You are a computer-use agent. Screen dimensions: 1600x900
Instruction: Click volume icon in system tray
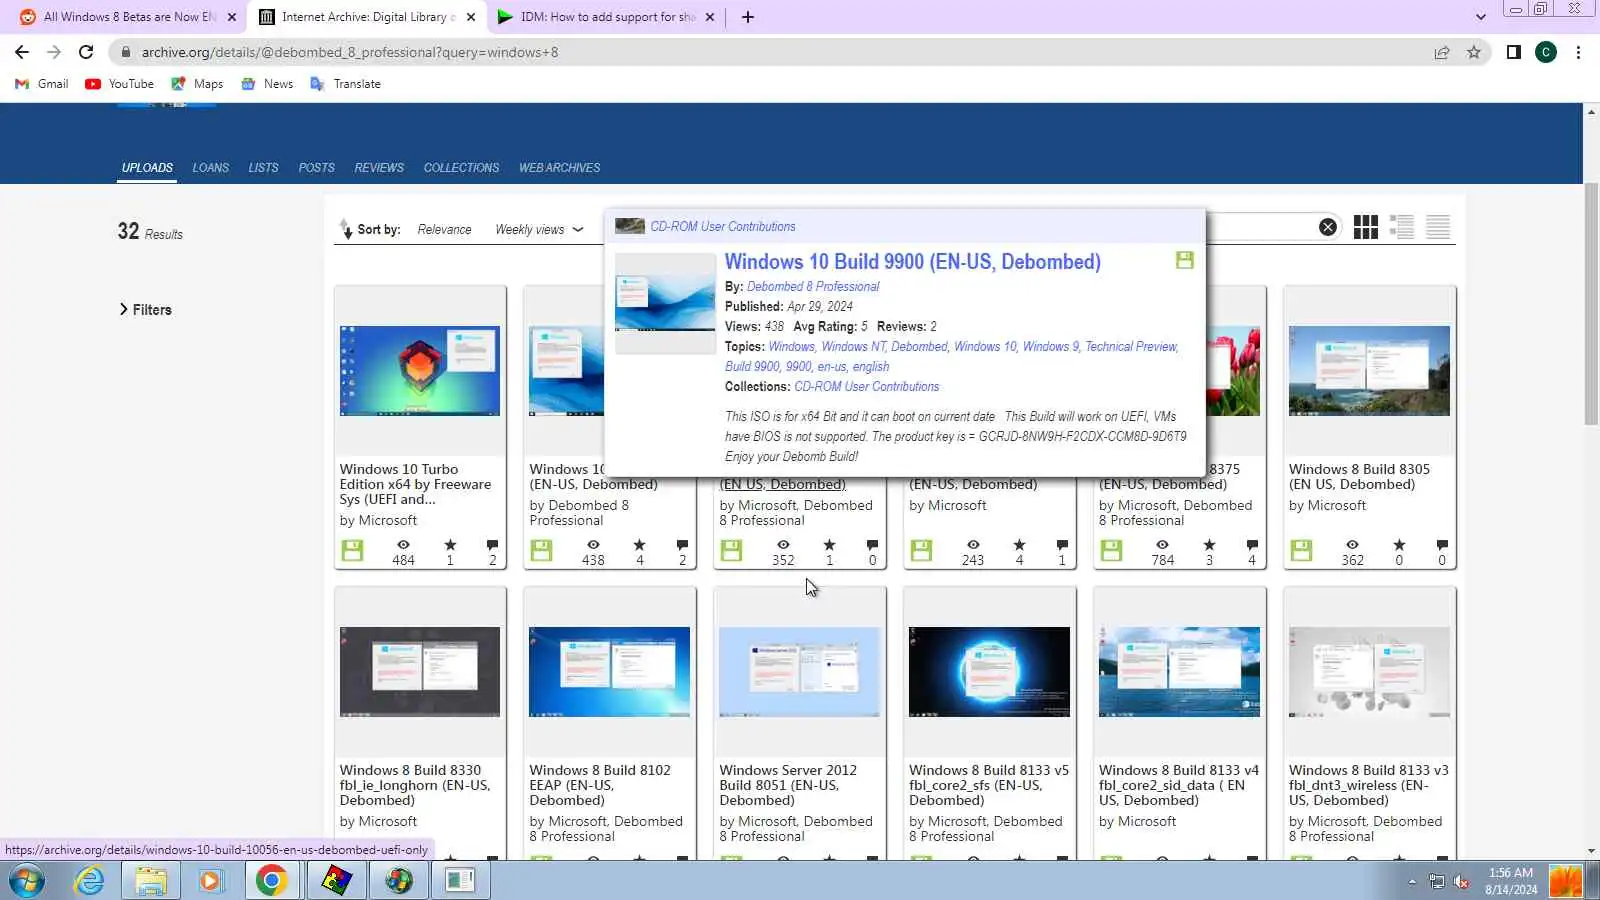1461,882
